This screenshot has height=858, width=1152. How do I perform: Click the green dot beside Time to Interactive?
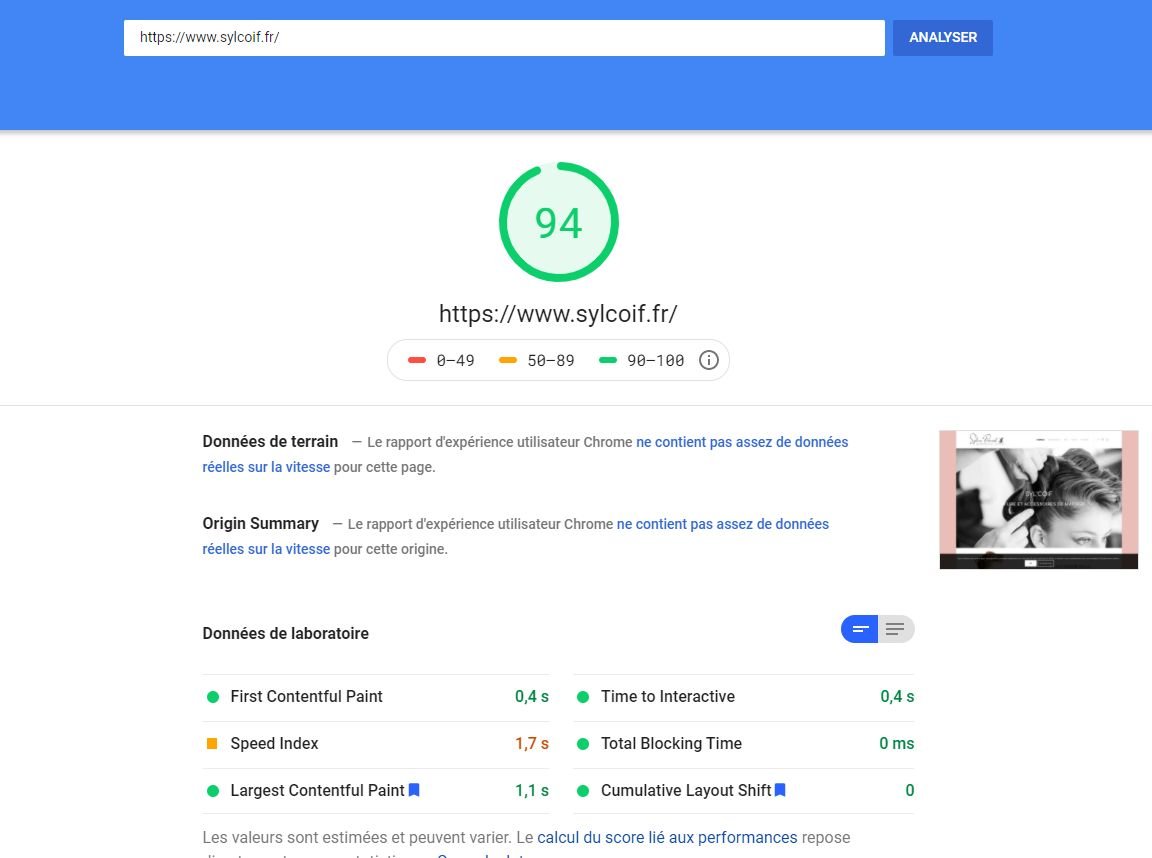(582, 697)
